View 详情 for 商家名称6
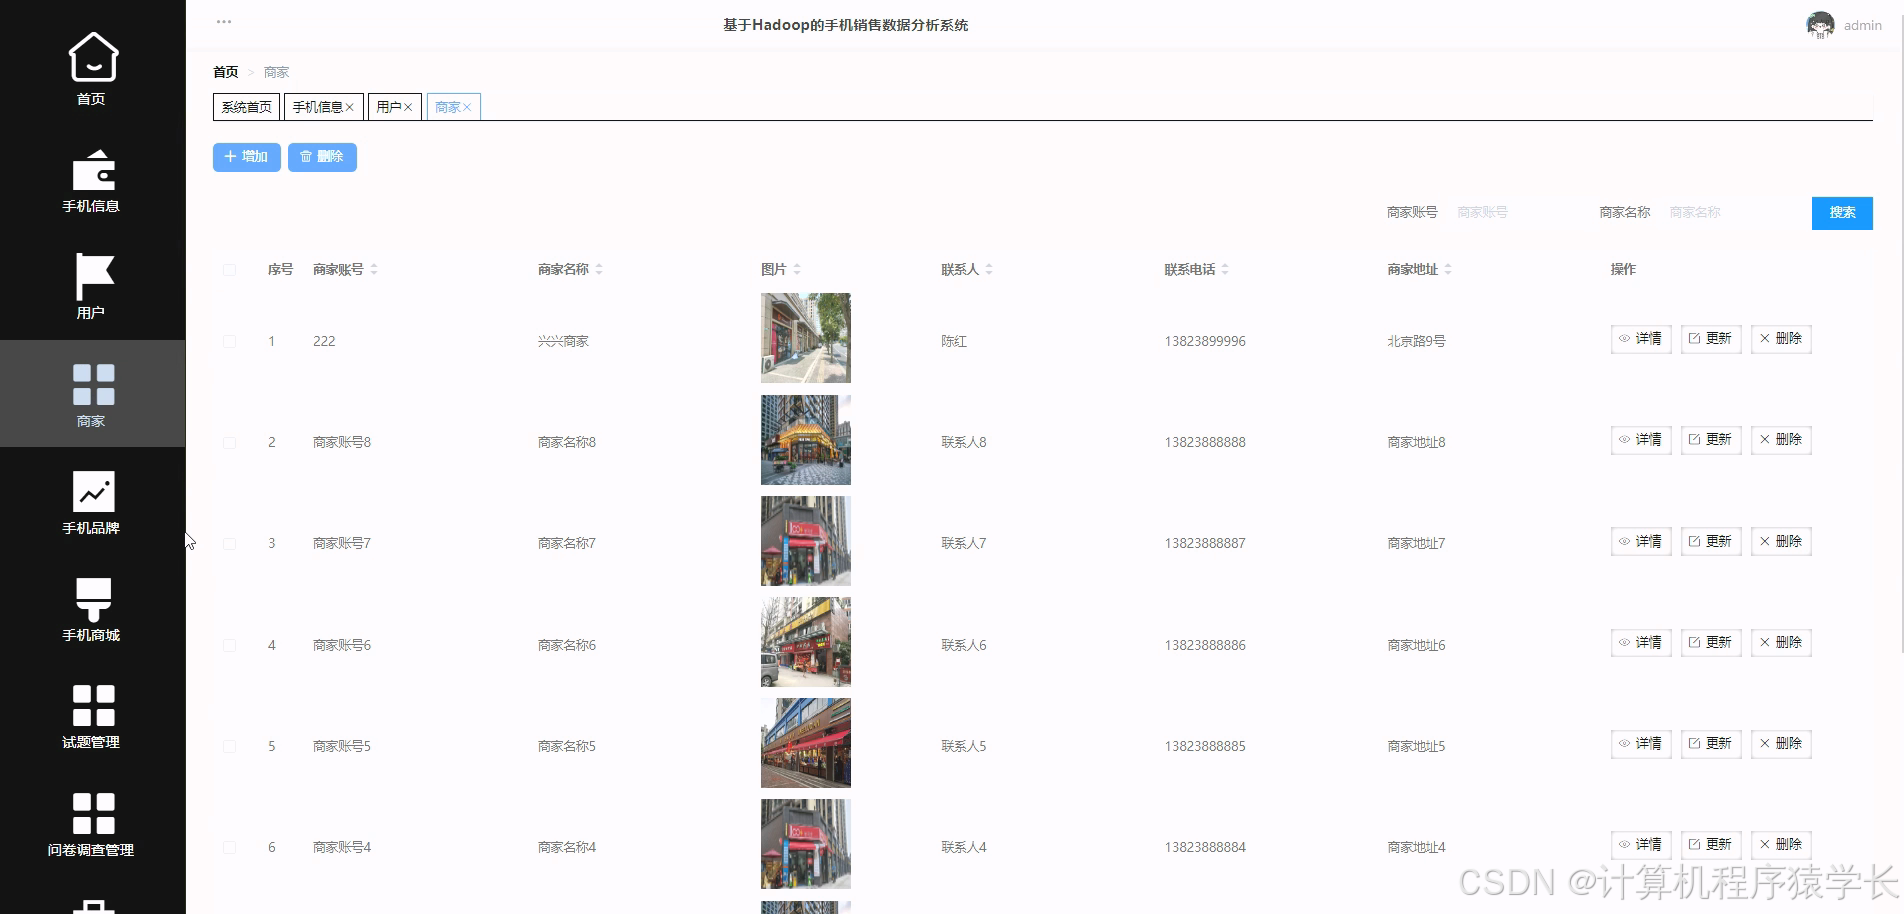This screenshot has width=1904, height=914. (x=1641, y=643)
